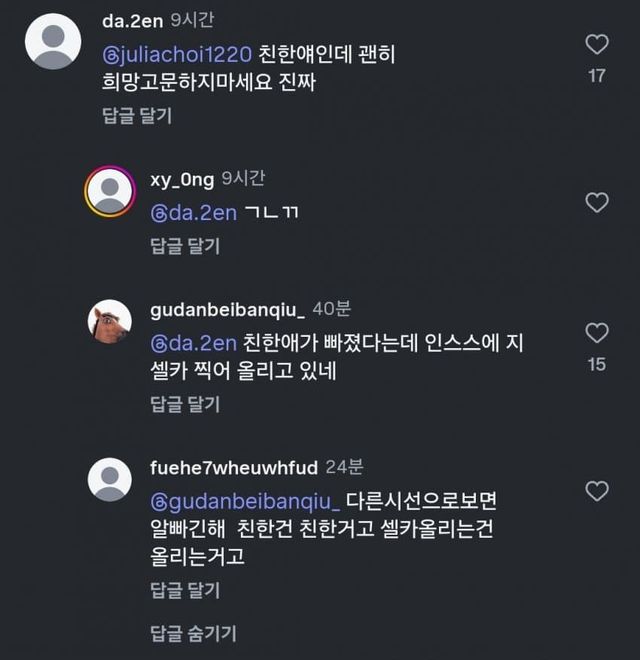This screenshot has width=640, height=660.
Task: Like xy_0ng's reply with the heart
Action: (596, 202)
